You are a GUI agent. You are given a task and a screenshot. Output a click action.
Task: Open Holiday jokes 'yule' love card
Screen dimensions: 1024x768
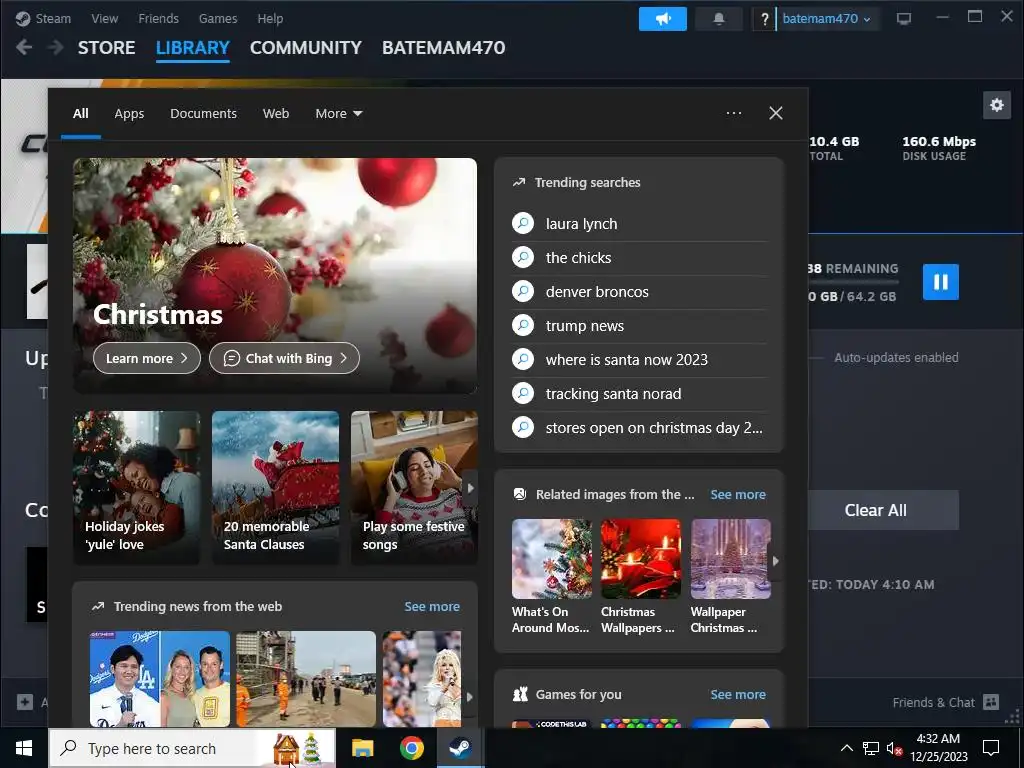click(x=136, y=487)
